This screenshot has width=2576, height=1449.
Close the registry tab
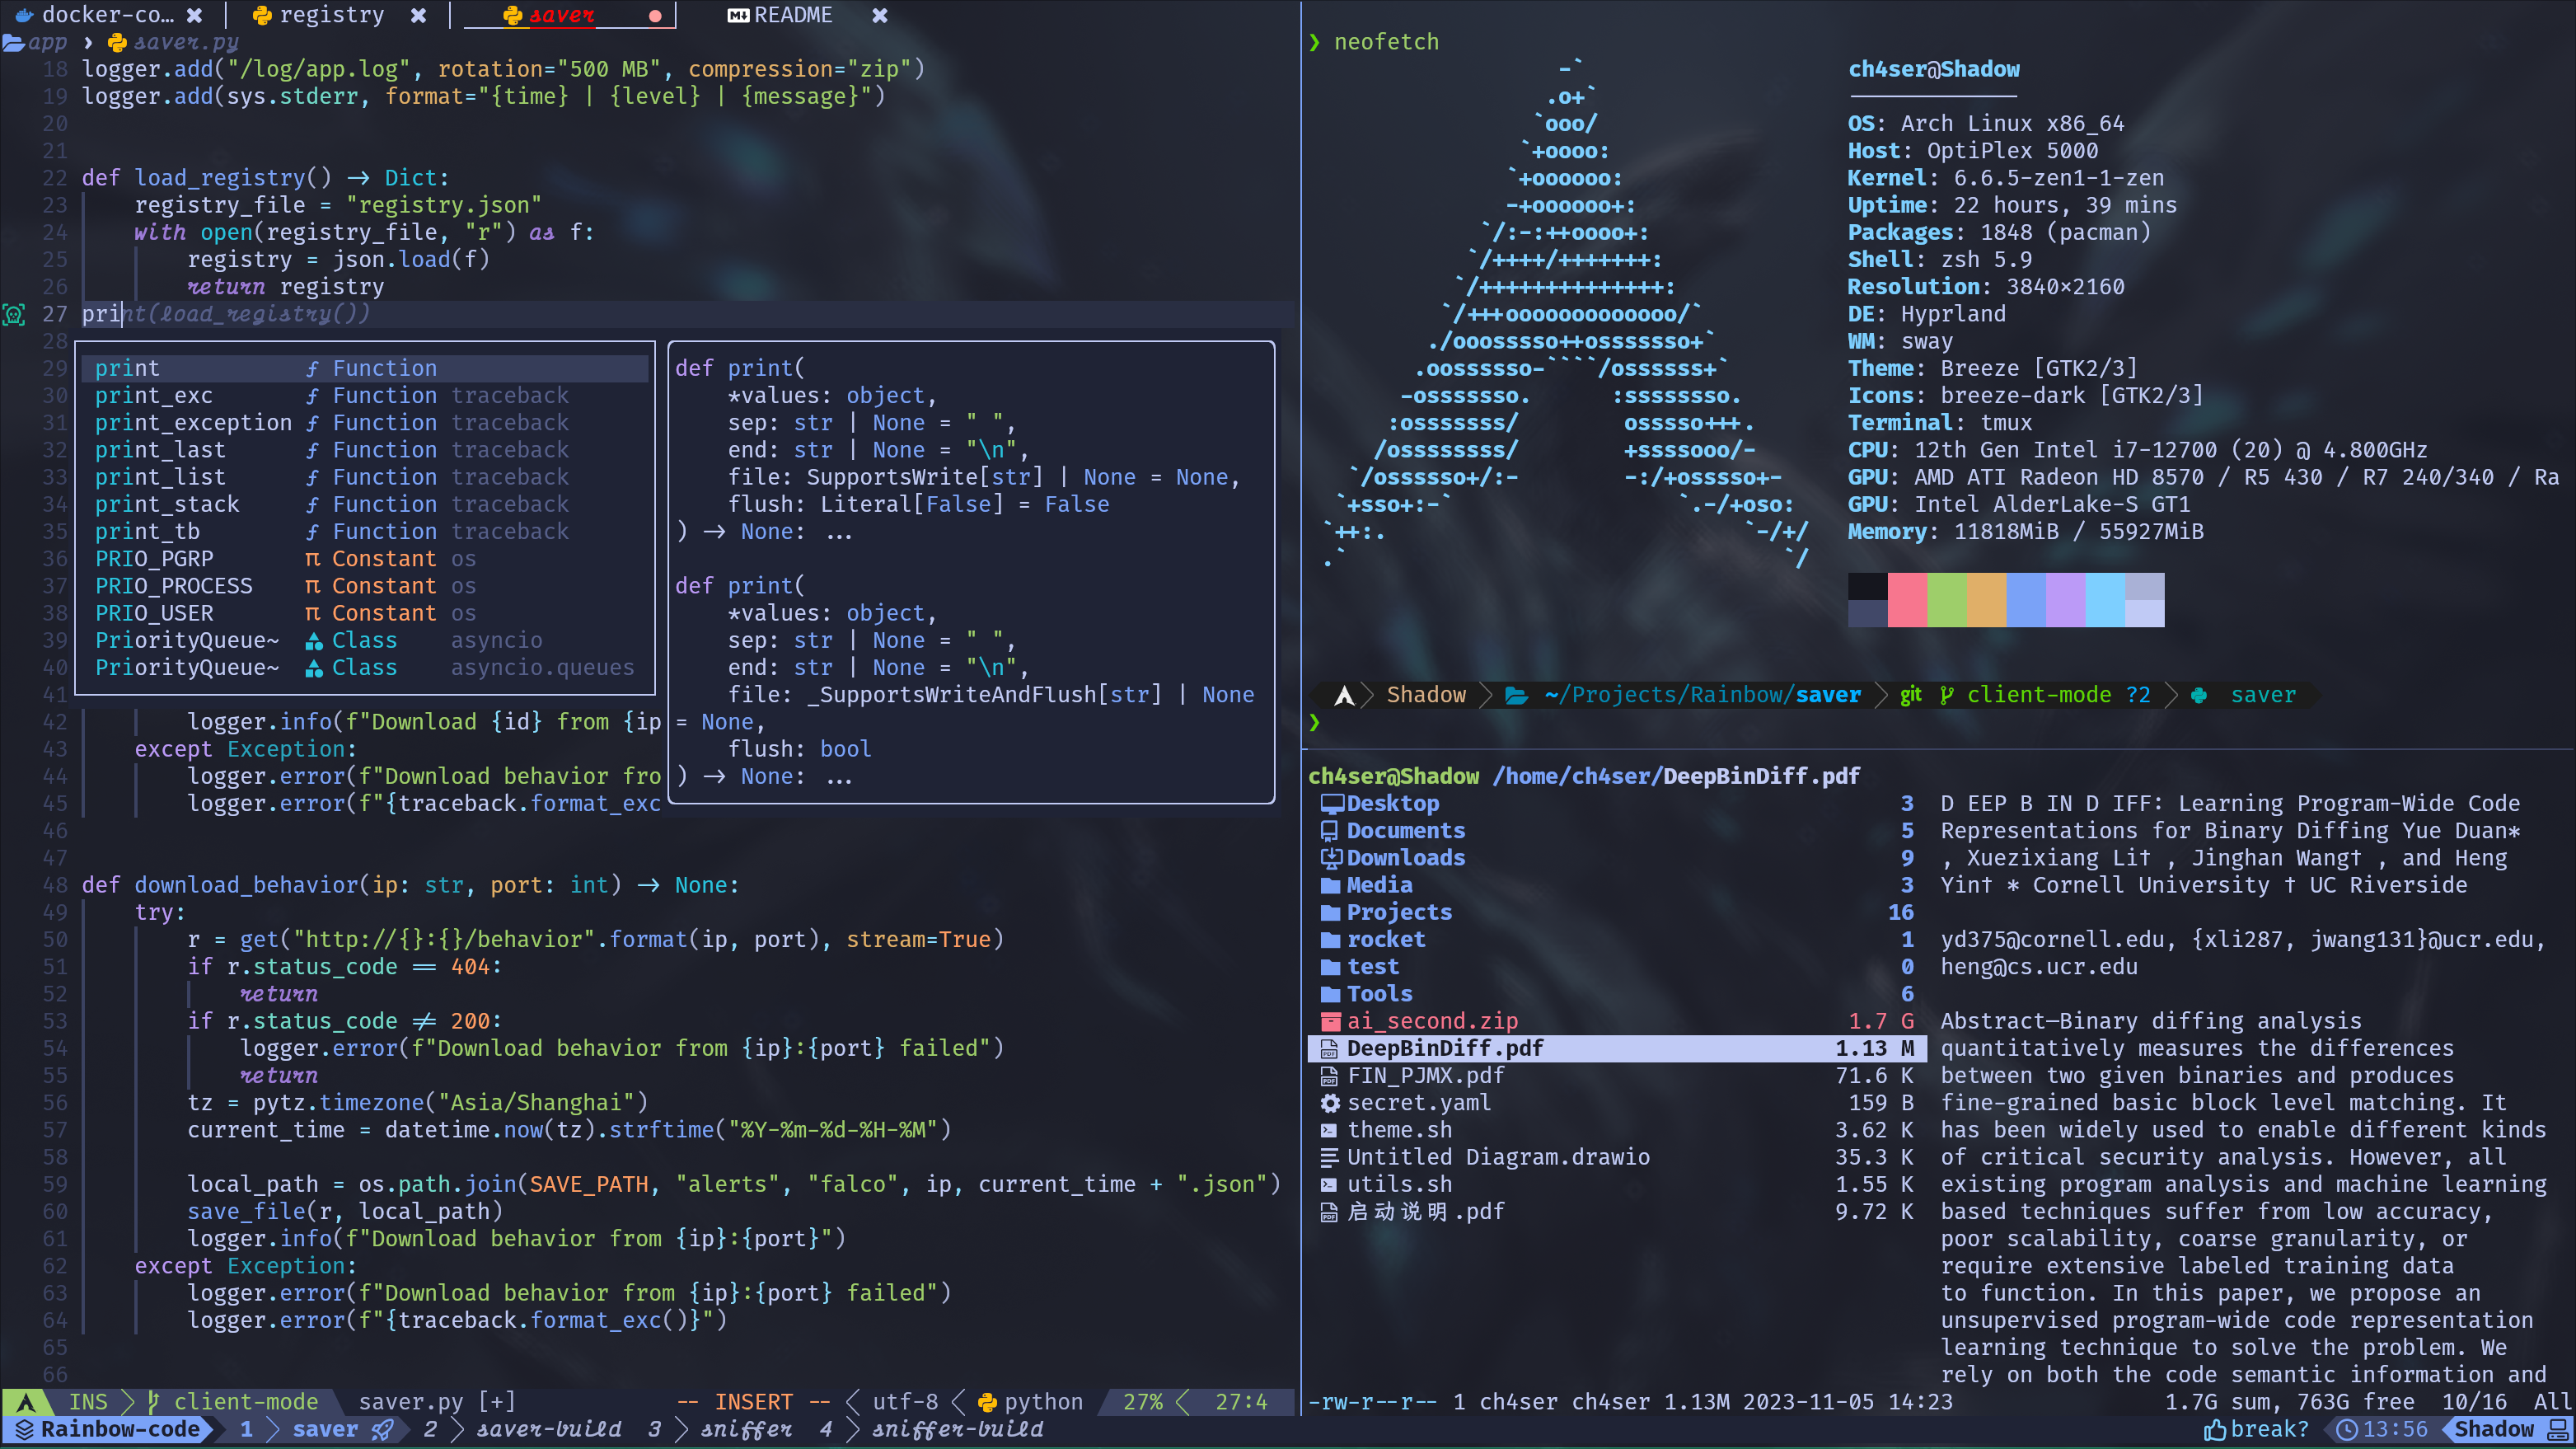click(x=419, y=15)
